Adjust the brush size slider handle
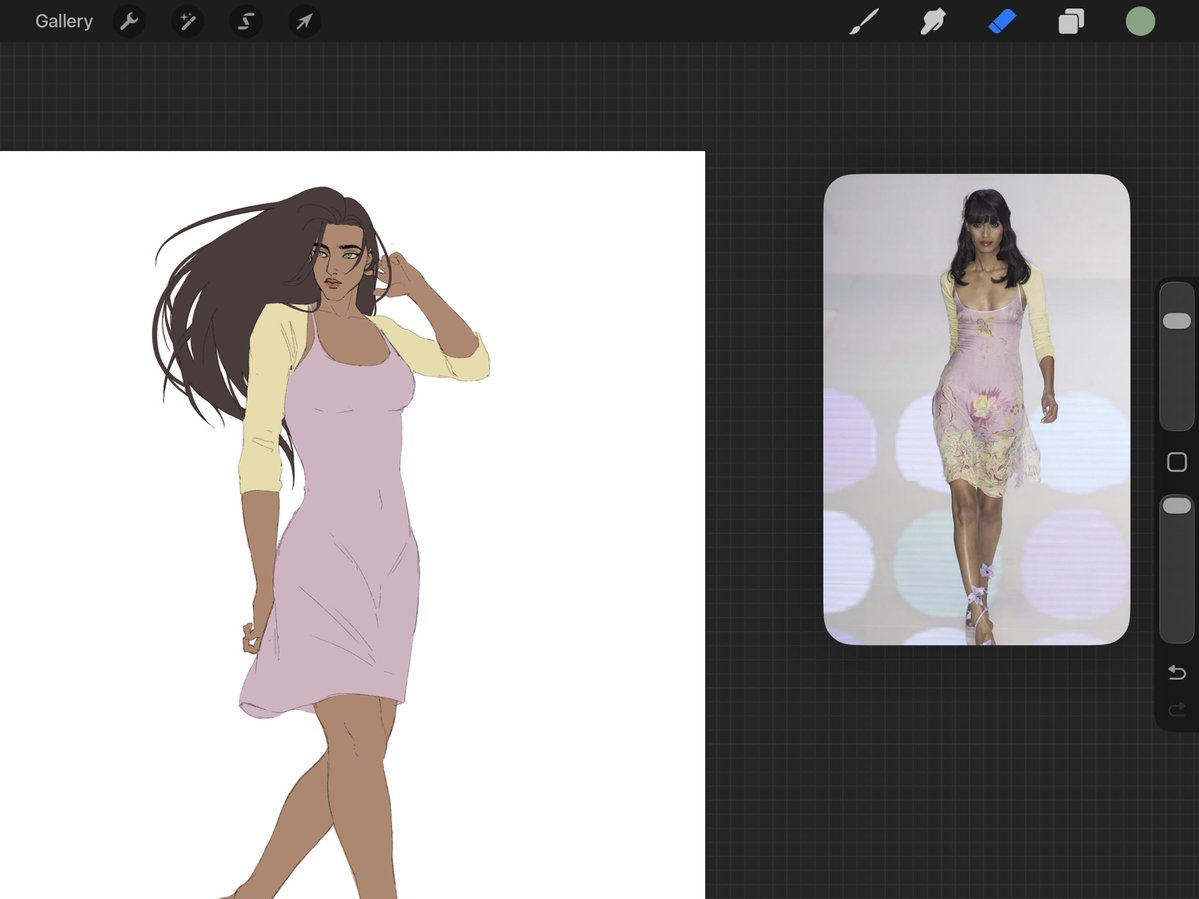Viewport: 1199px width, 899px height. click(1177, 321)
